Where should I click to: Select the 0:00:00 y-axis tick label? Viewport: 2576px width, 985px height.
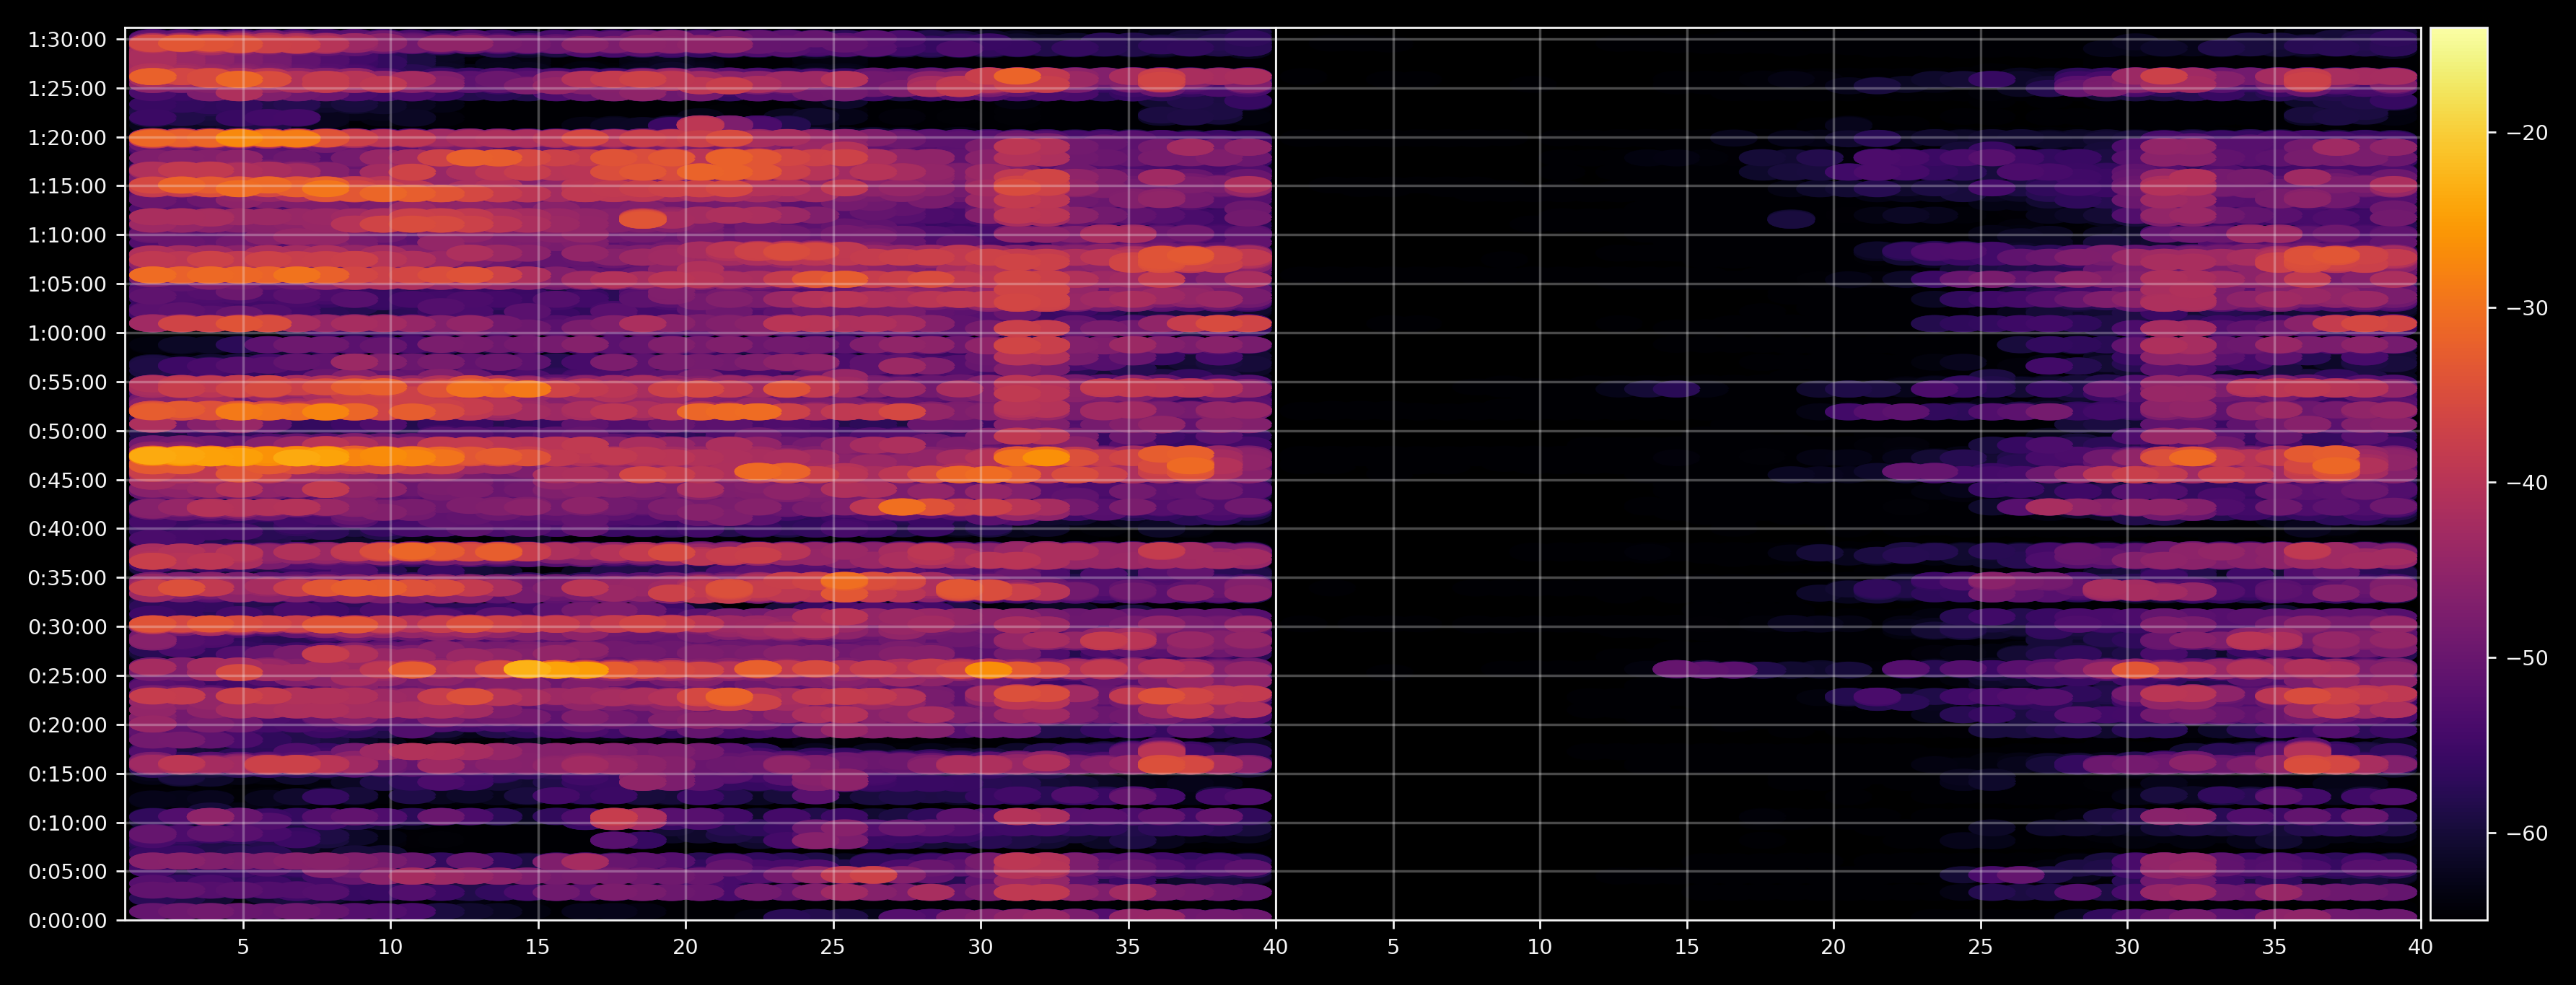(x=67, y=921)
